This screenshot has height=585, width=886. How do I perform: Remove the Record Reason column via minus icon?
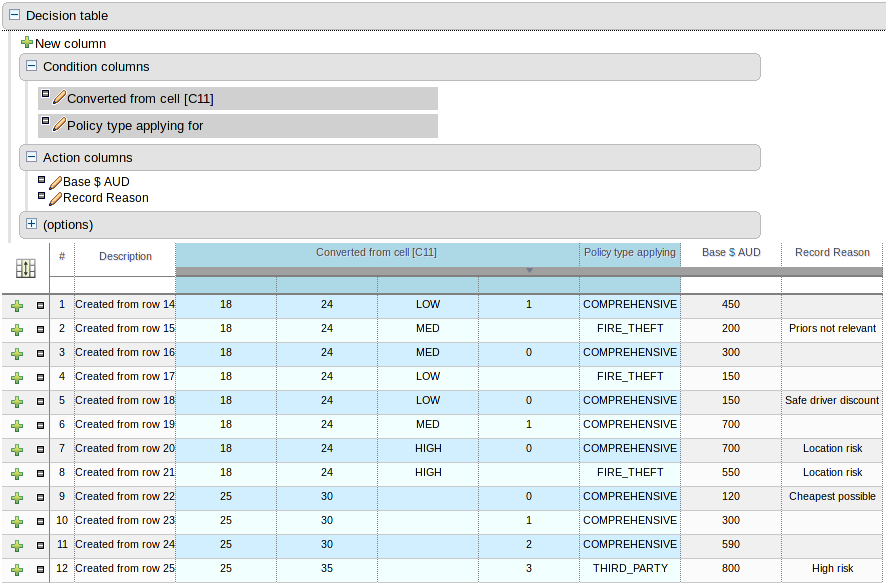[x=42, y=196]
